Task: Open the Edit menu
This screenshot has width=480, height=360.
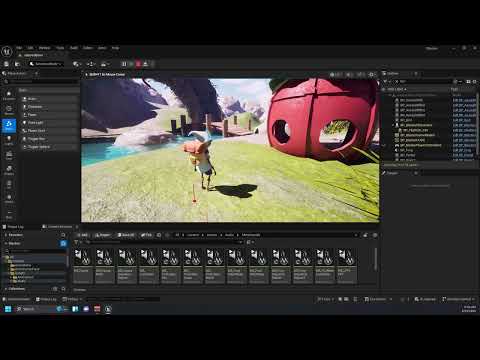Action: (30, 48)
